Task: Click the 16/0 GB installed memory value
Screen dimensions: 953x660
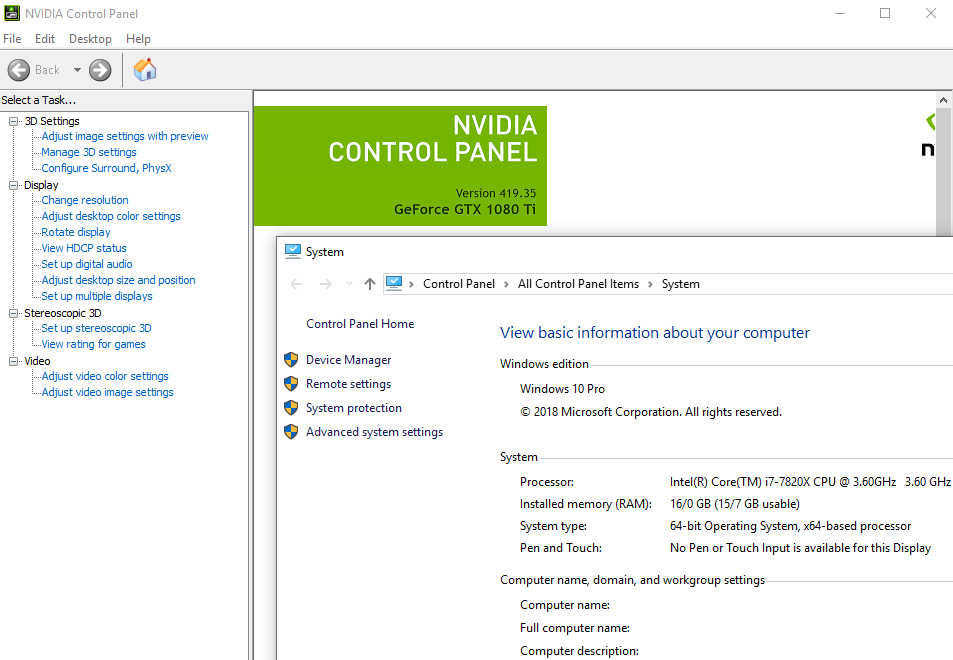Action: tap(735, 504)
